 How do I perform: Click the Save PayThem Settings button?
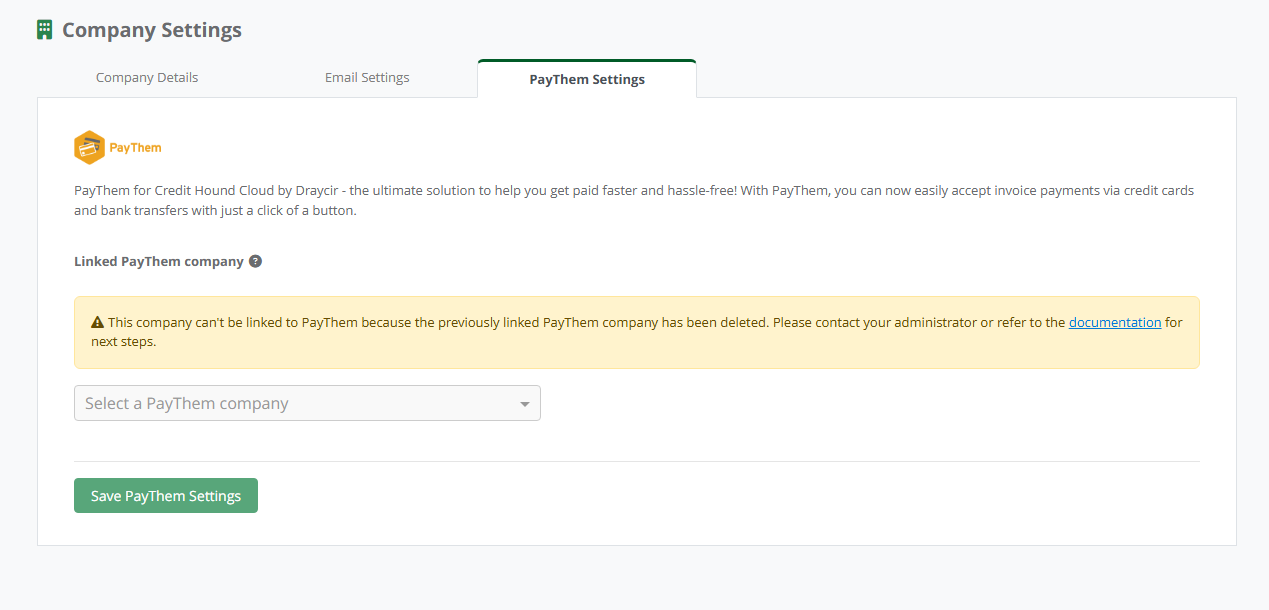click(166, 496)
